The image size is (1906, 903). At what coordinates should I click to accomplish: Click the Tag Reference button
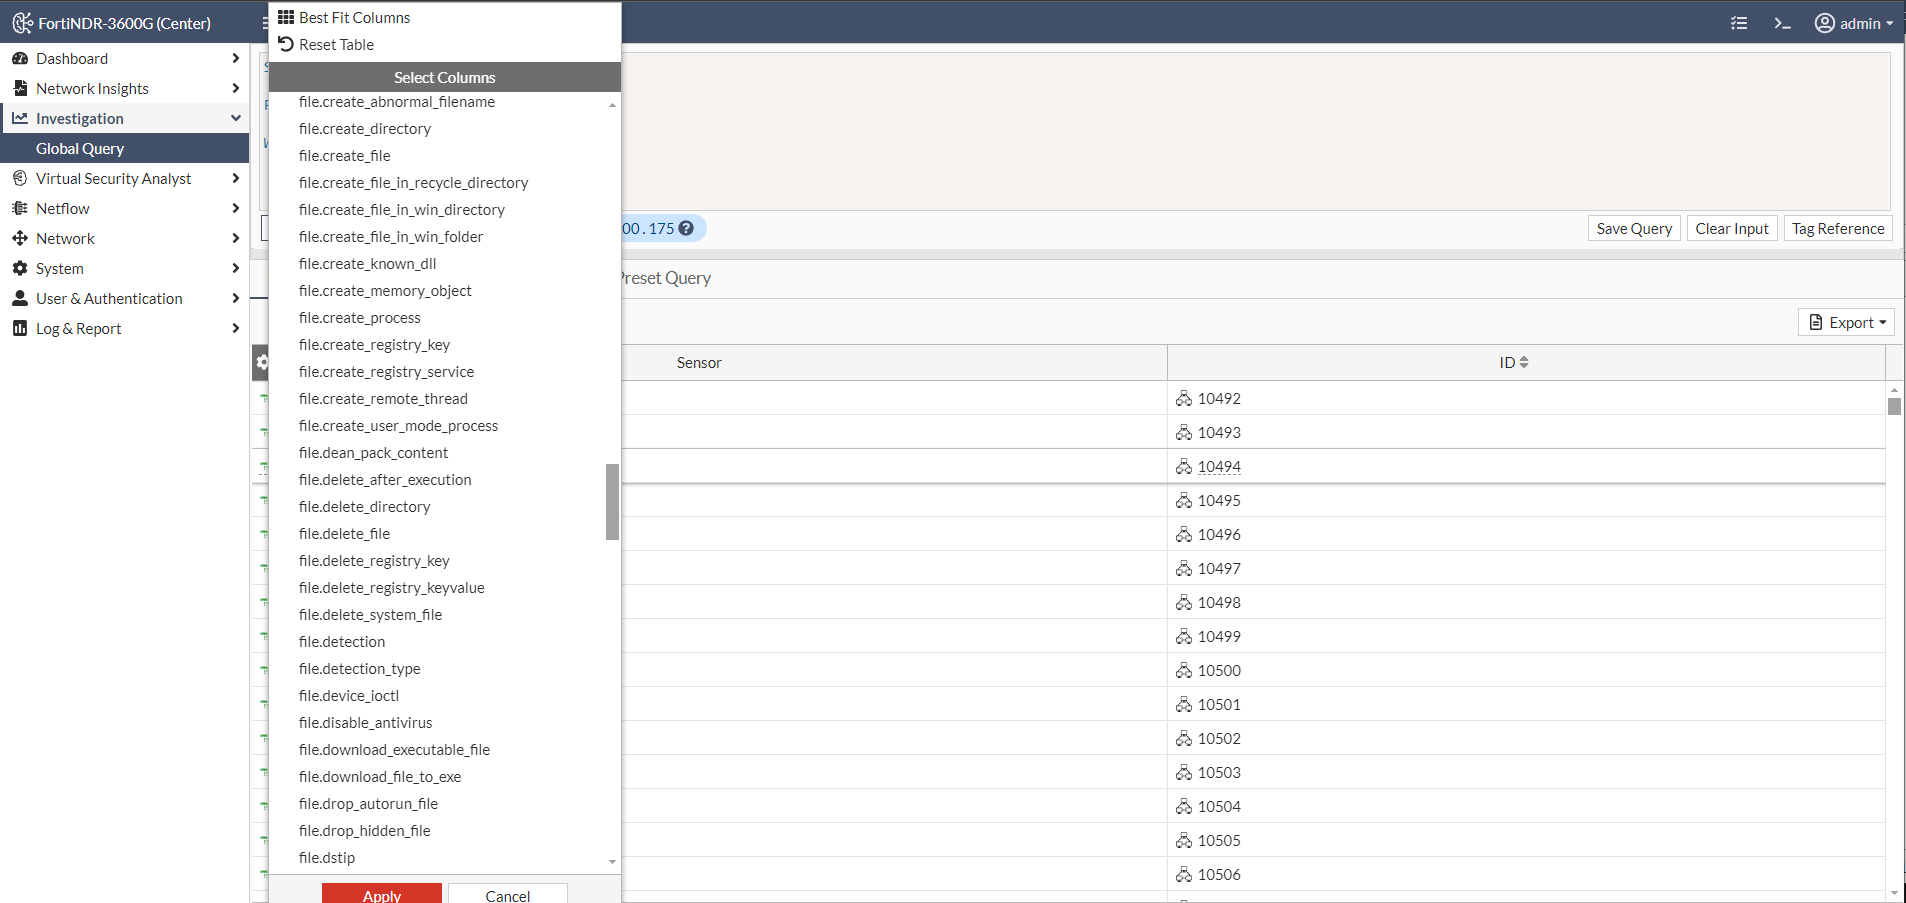pyautogui.click(x=1838, y=228)
